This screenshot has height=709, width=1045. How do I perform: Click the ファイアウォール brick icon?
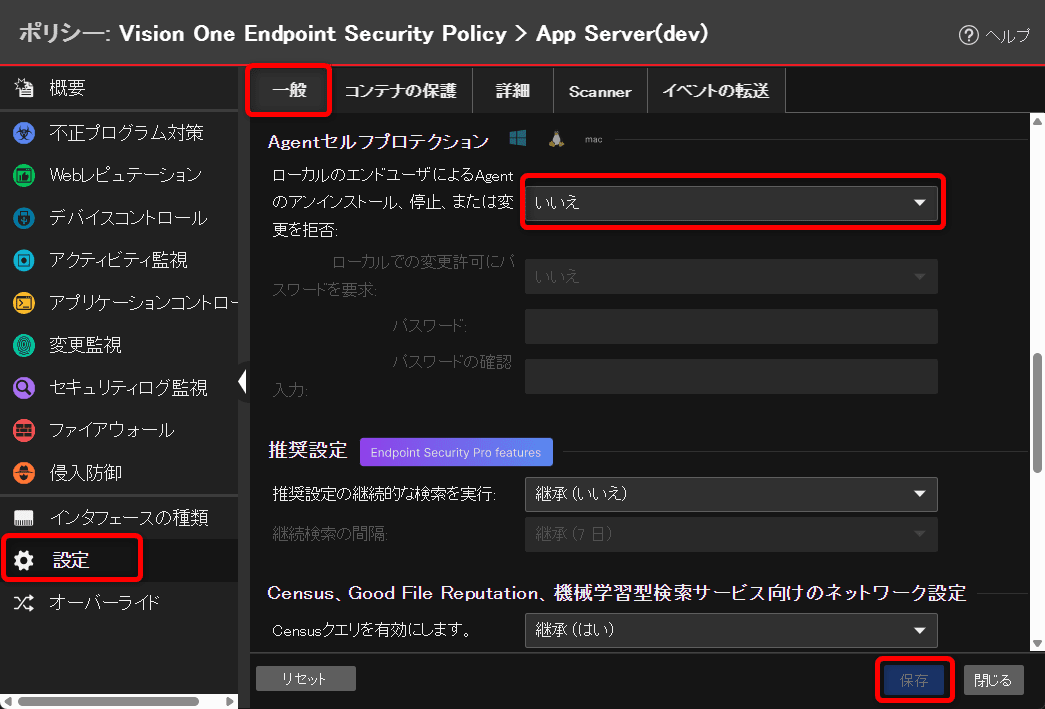click(x=24, y=430)
